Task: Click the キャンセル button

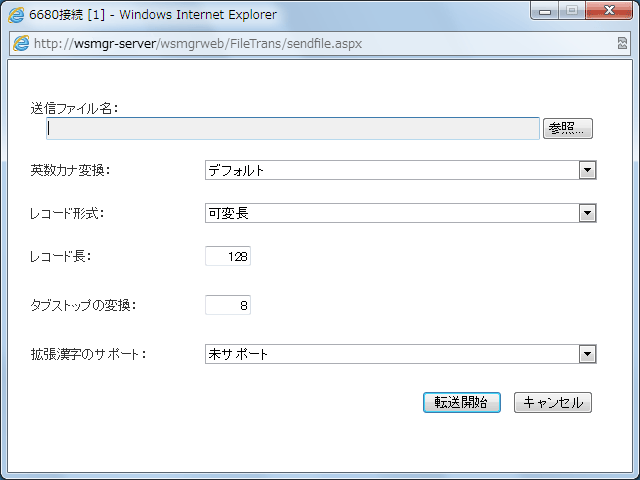Action: (553, 402)
